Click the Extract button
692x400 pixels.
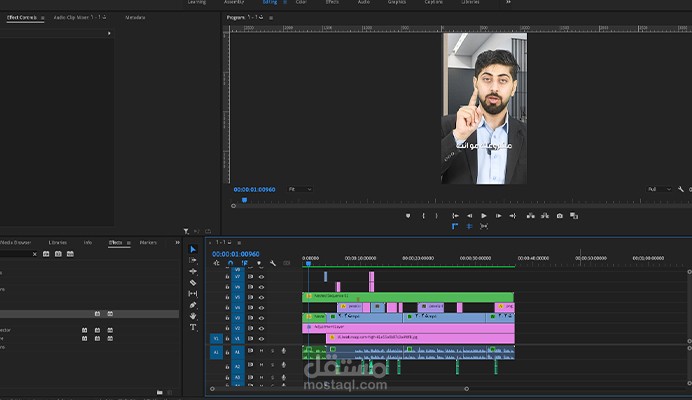tap(545, 216)
